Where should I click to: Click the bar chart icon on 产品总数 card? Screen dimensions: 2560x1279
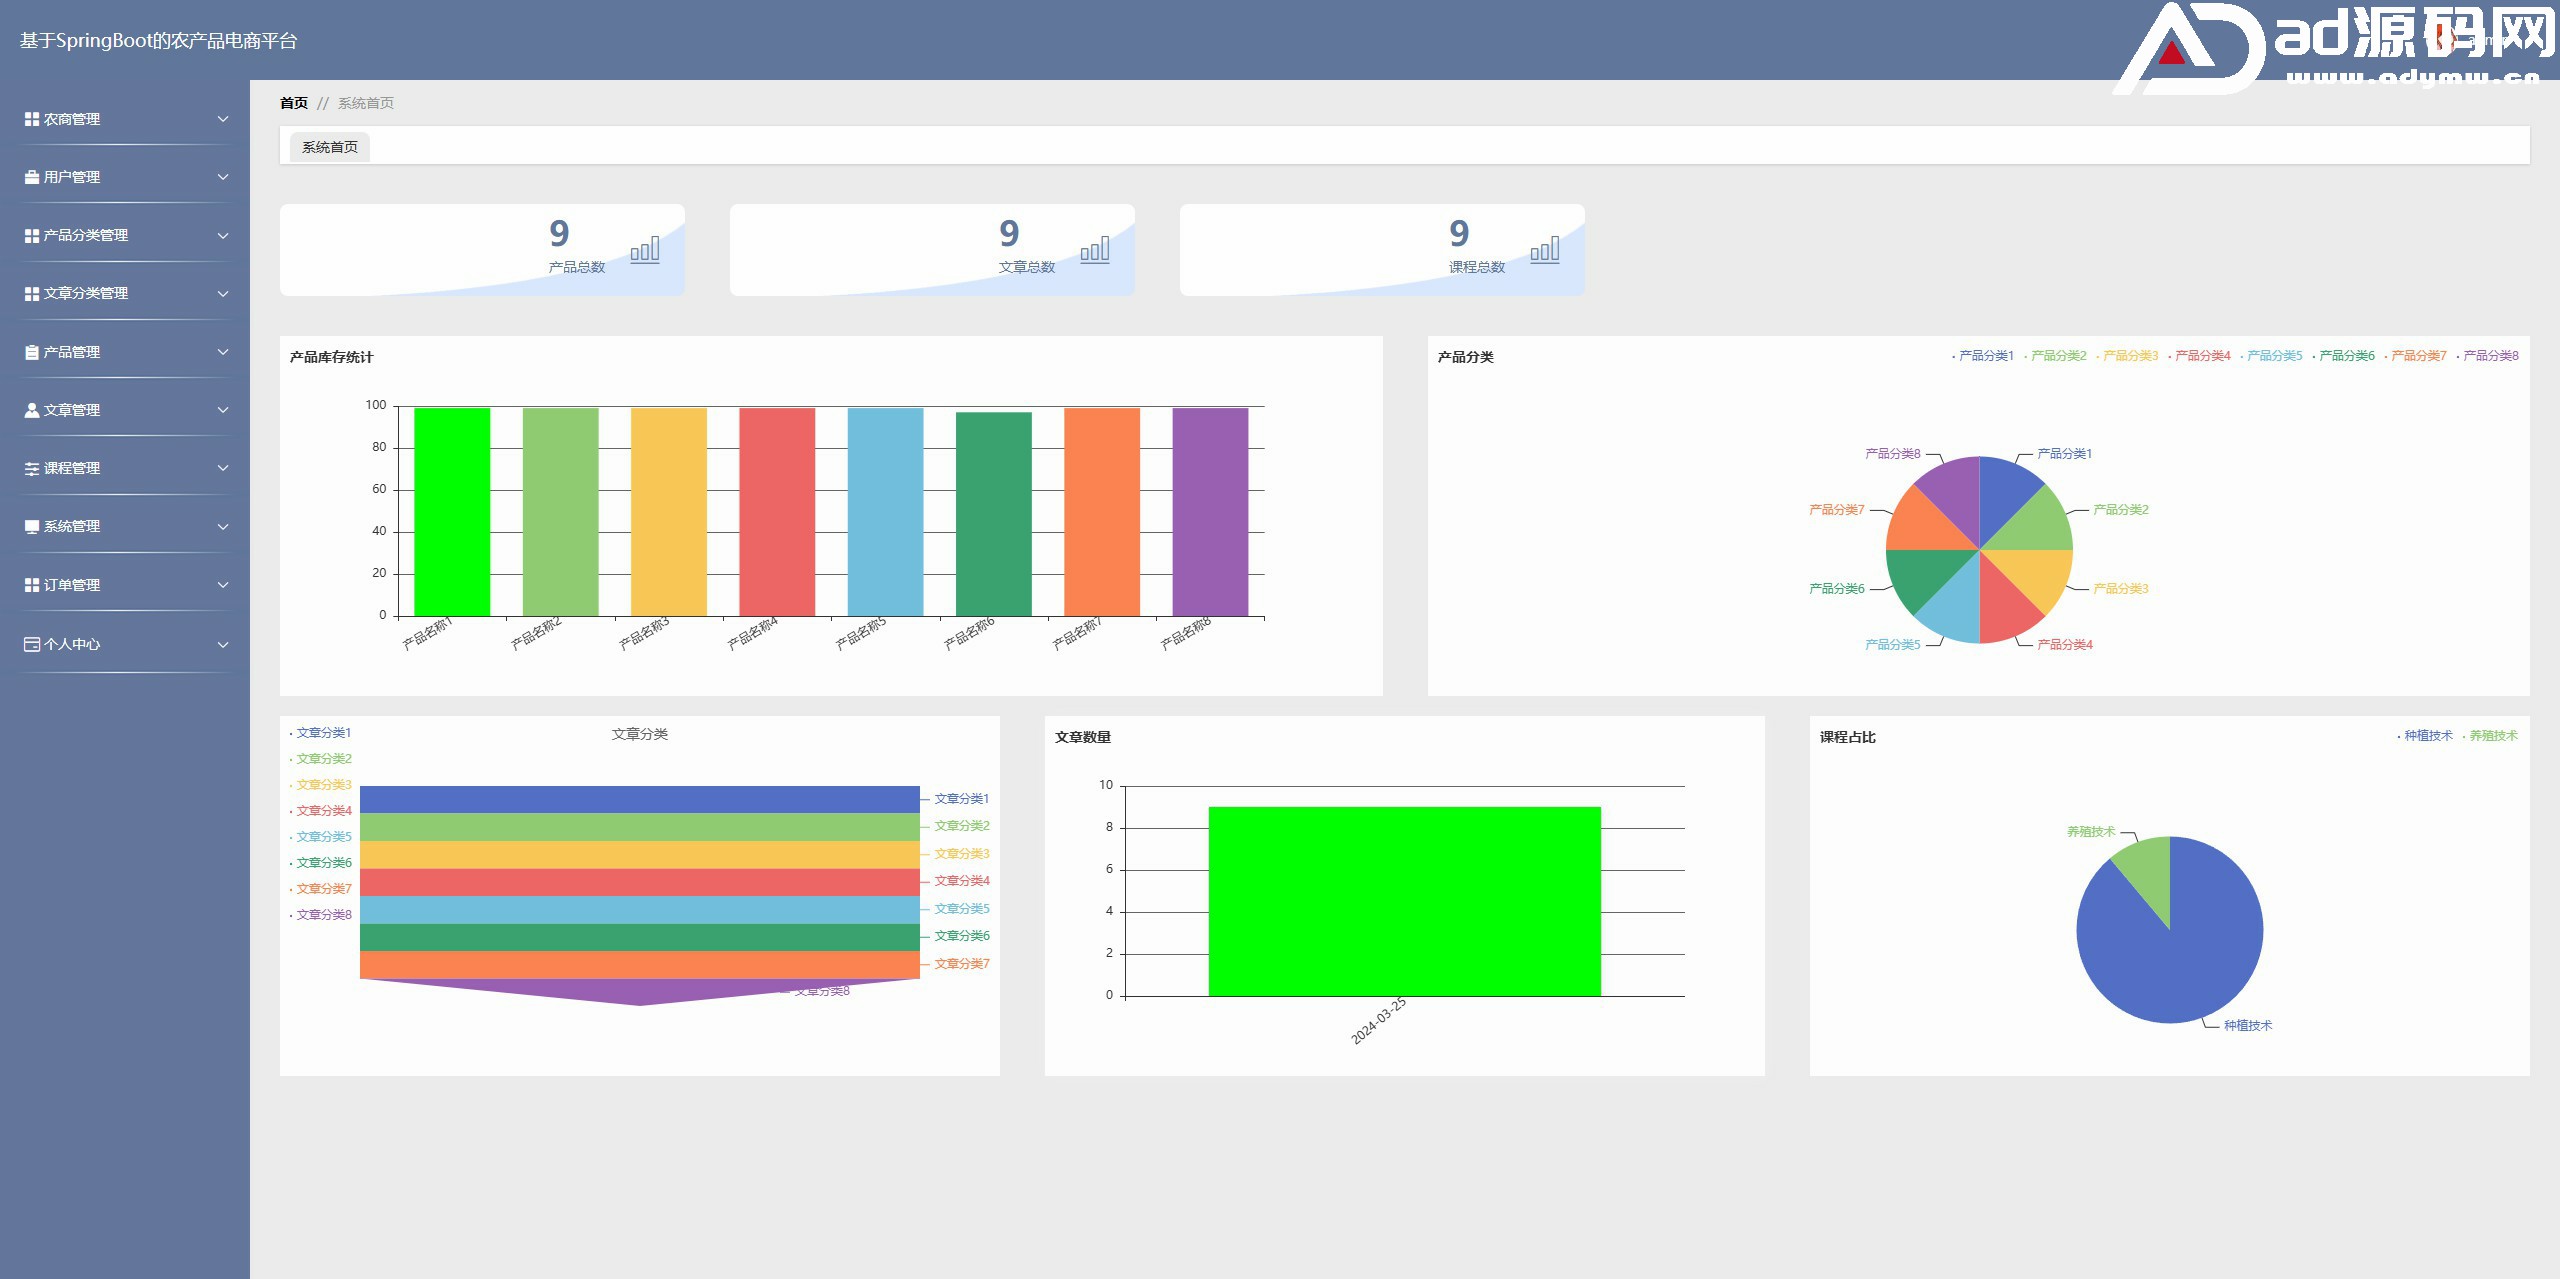[645, 250]
